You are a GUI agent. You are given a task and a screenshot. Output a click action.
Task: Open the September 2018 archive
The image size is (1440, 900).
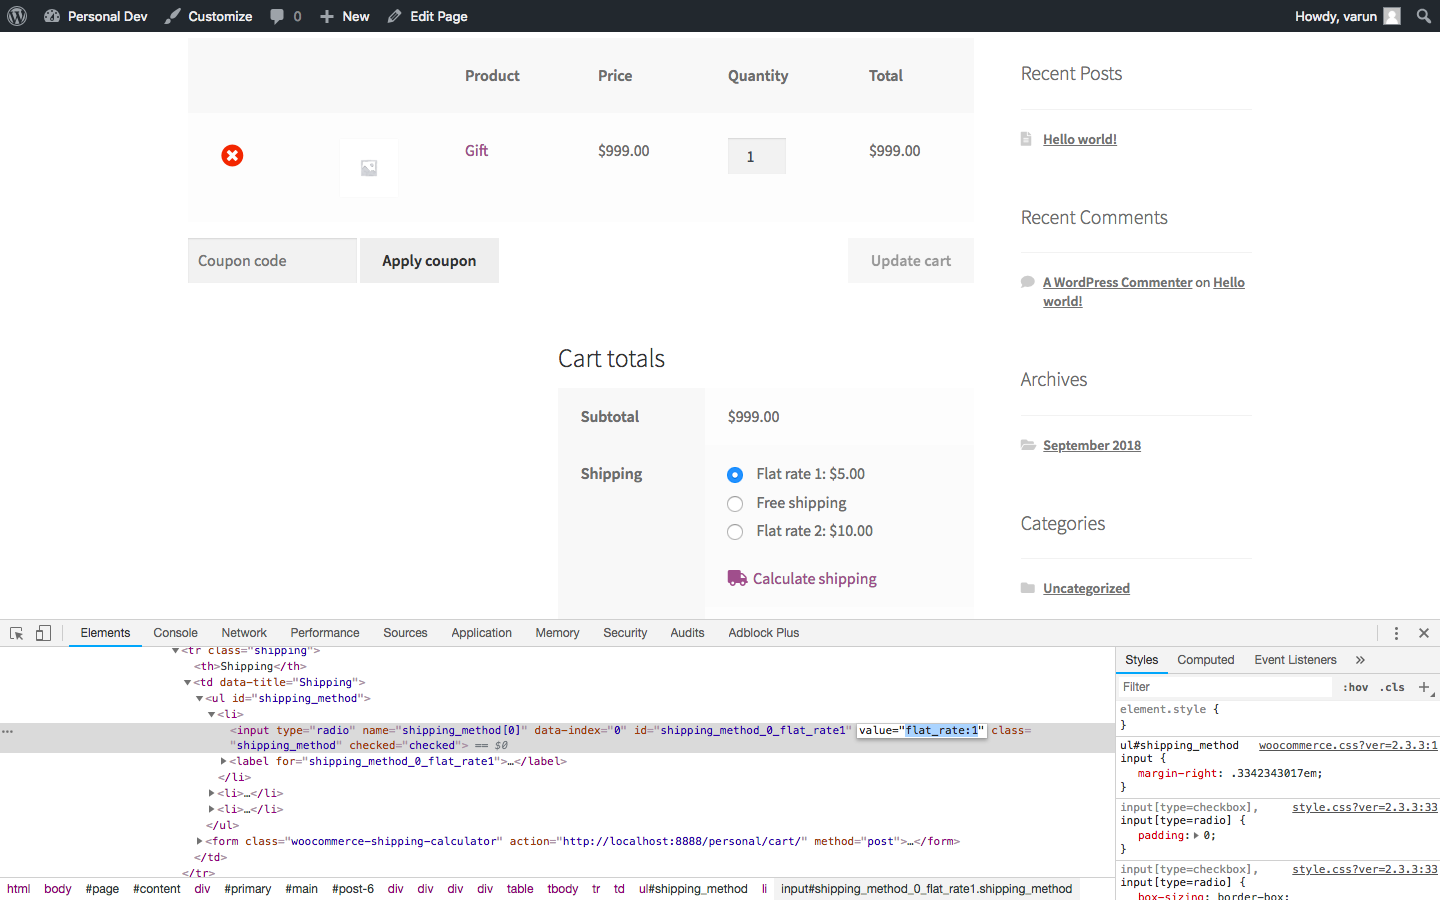coord(1092,445)
